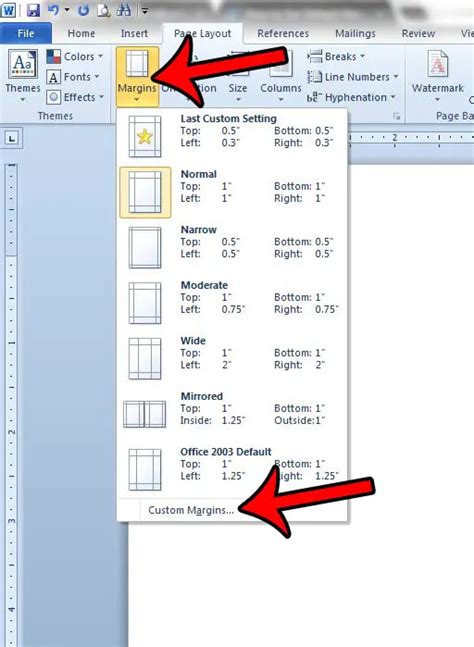Viewport: 474px width, 647px height.
Task: Switch to the References tab
Action: (283, 33)
